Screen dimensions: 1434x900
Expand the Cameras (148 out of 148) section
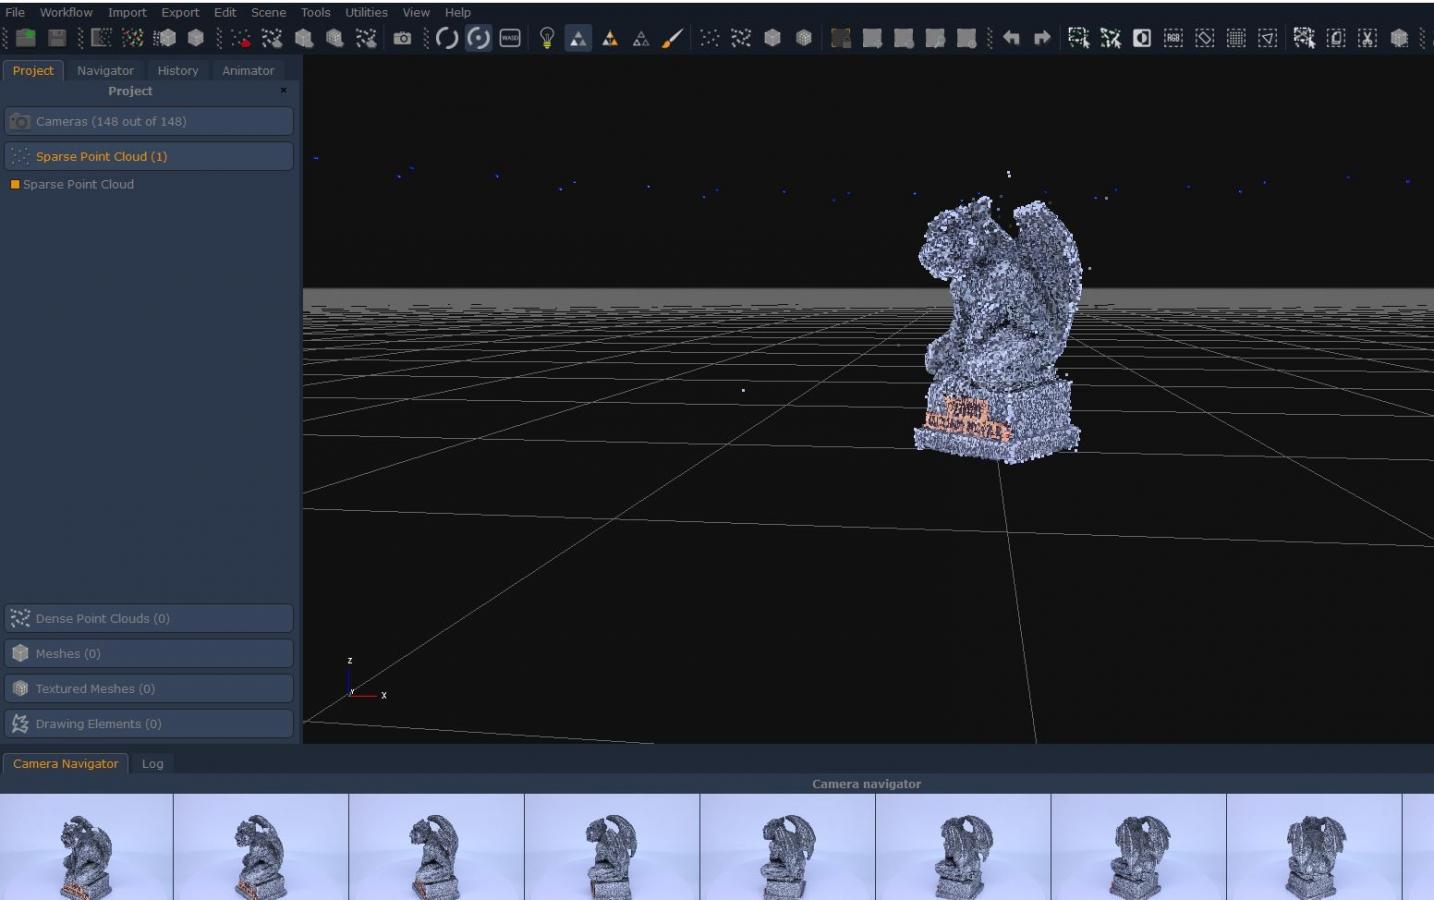tap(148, 121)
